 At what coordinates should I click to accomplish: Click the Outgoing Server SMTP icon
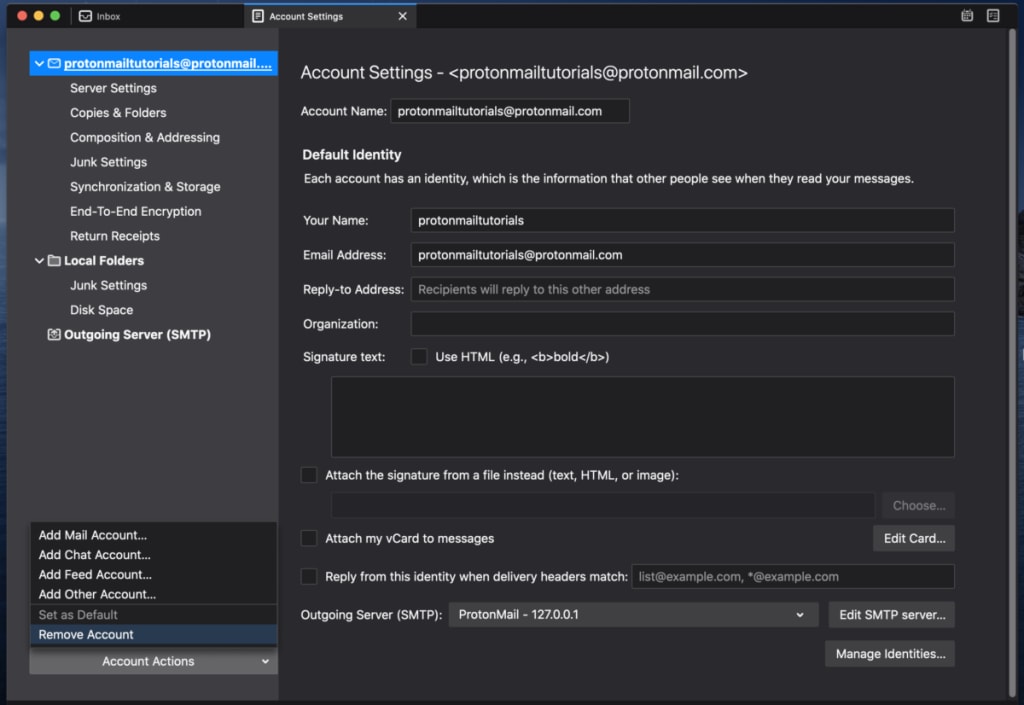coord(54,334)
